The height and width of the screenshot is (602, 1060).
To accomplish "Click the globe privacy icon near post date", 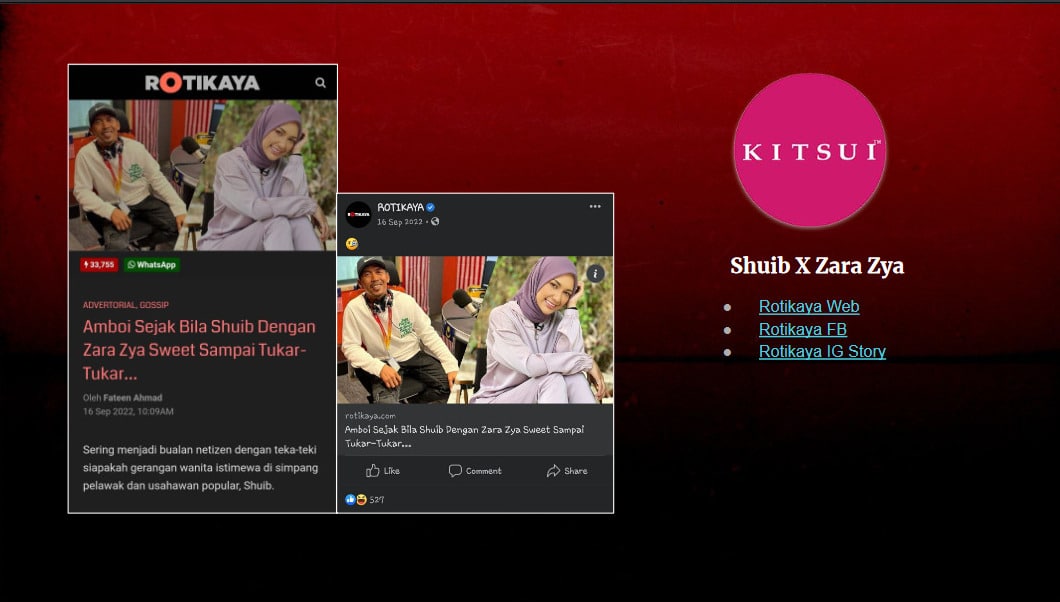I will pyautogui.click(x=435, y=222).
